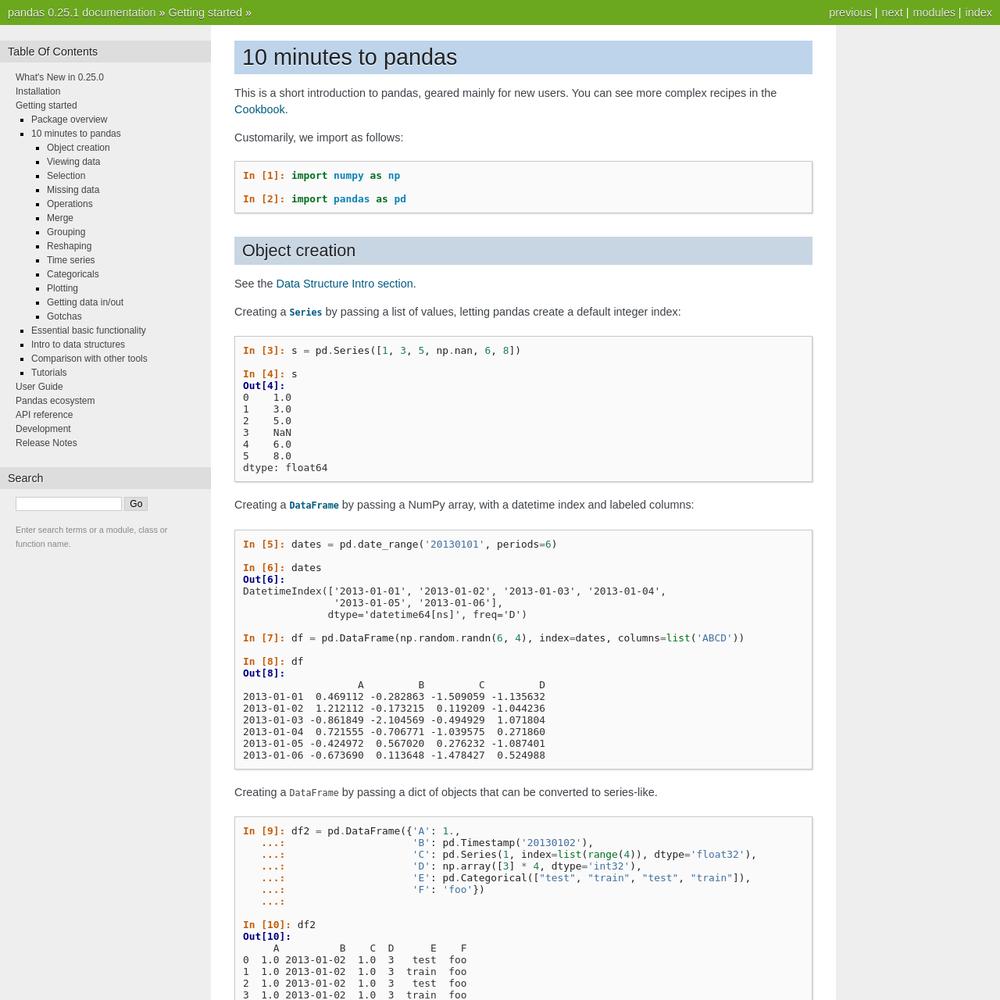Click the sidebar search input field
Image resolution: width=1000 pixels, height=1000 pixels.
pyautogui.click(x=68, y=503)
